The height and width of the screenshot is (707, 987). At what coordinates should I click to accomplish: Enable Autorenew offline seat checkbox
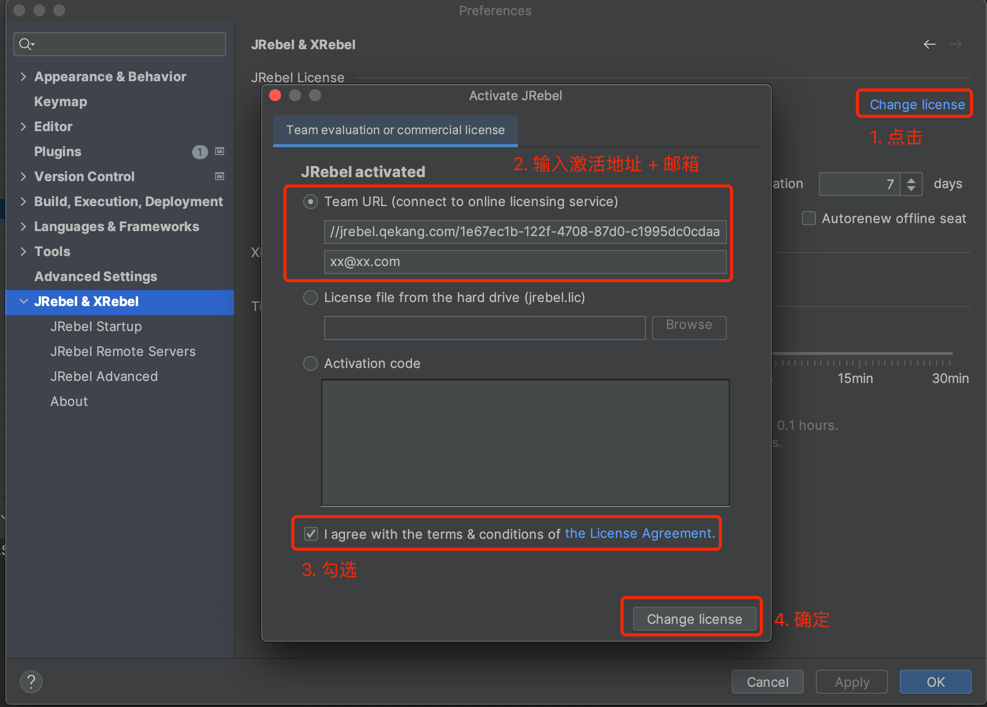pyautogui.click(x=809, y=218)
